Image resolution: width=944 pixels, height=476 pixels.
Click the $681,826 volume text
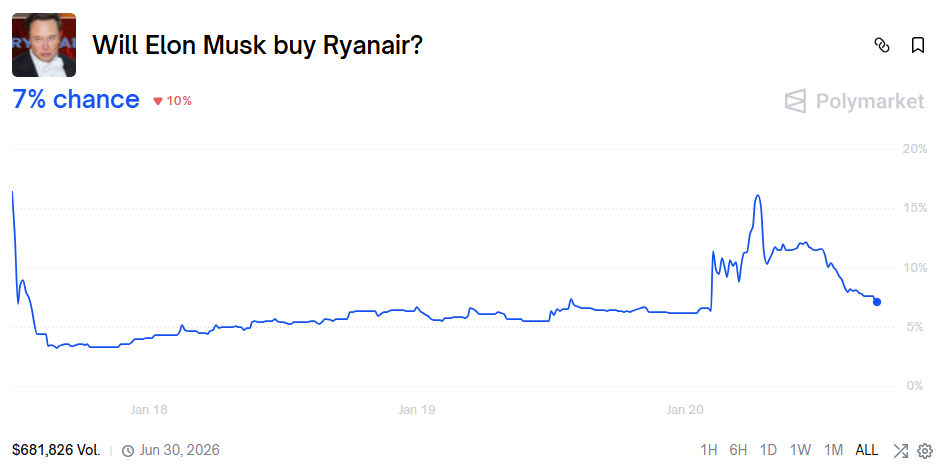pyautogui.click(x=56, y=450)
